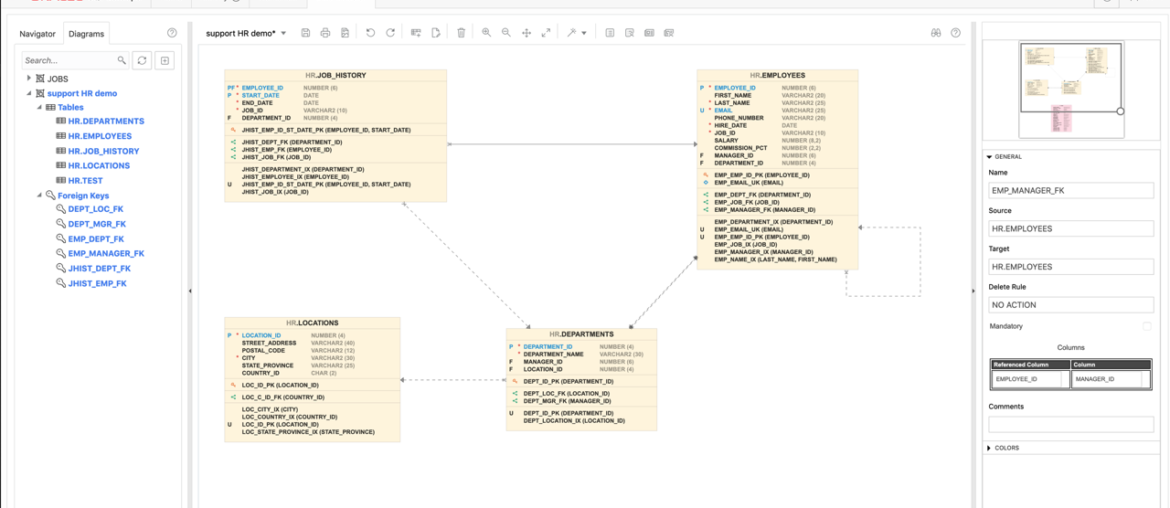Click the Fit to screen expand icon
The width and height of the screenshot is (1170, 508).
point(545,33)
